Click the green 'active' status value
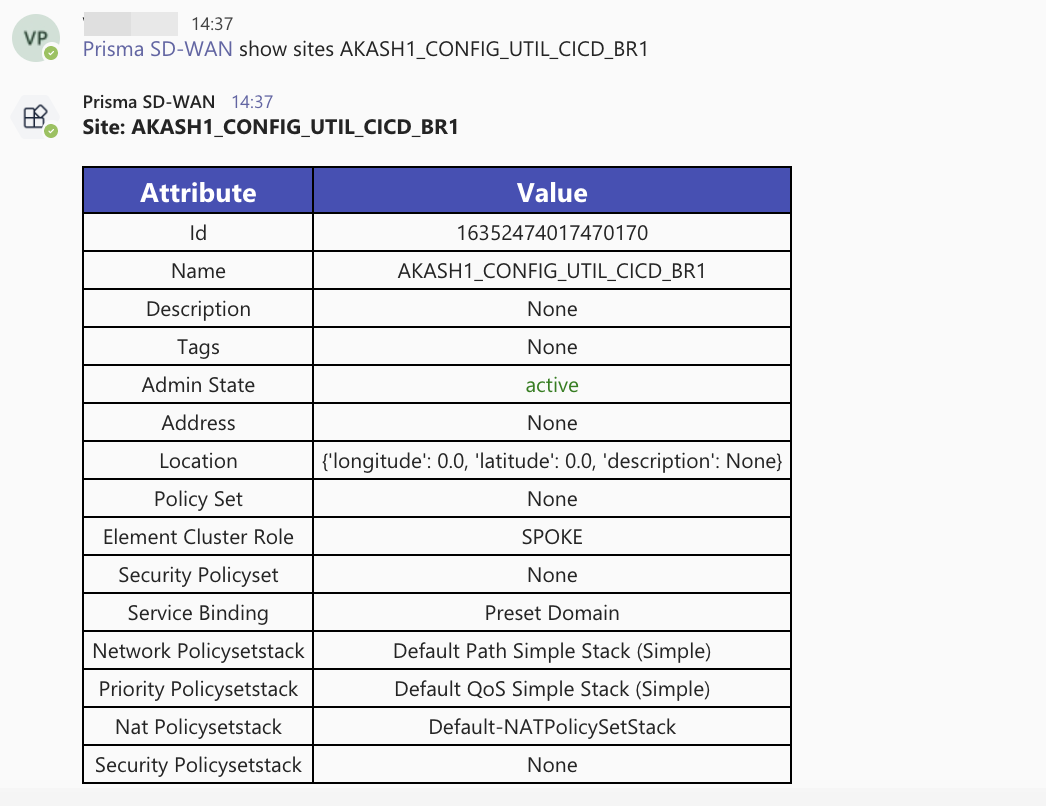1046x806 pixels. (552, 385)
